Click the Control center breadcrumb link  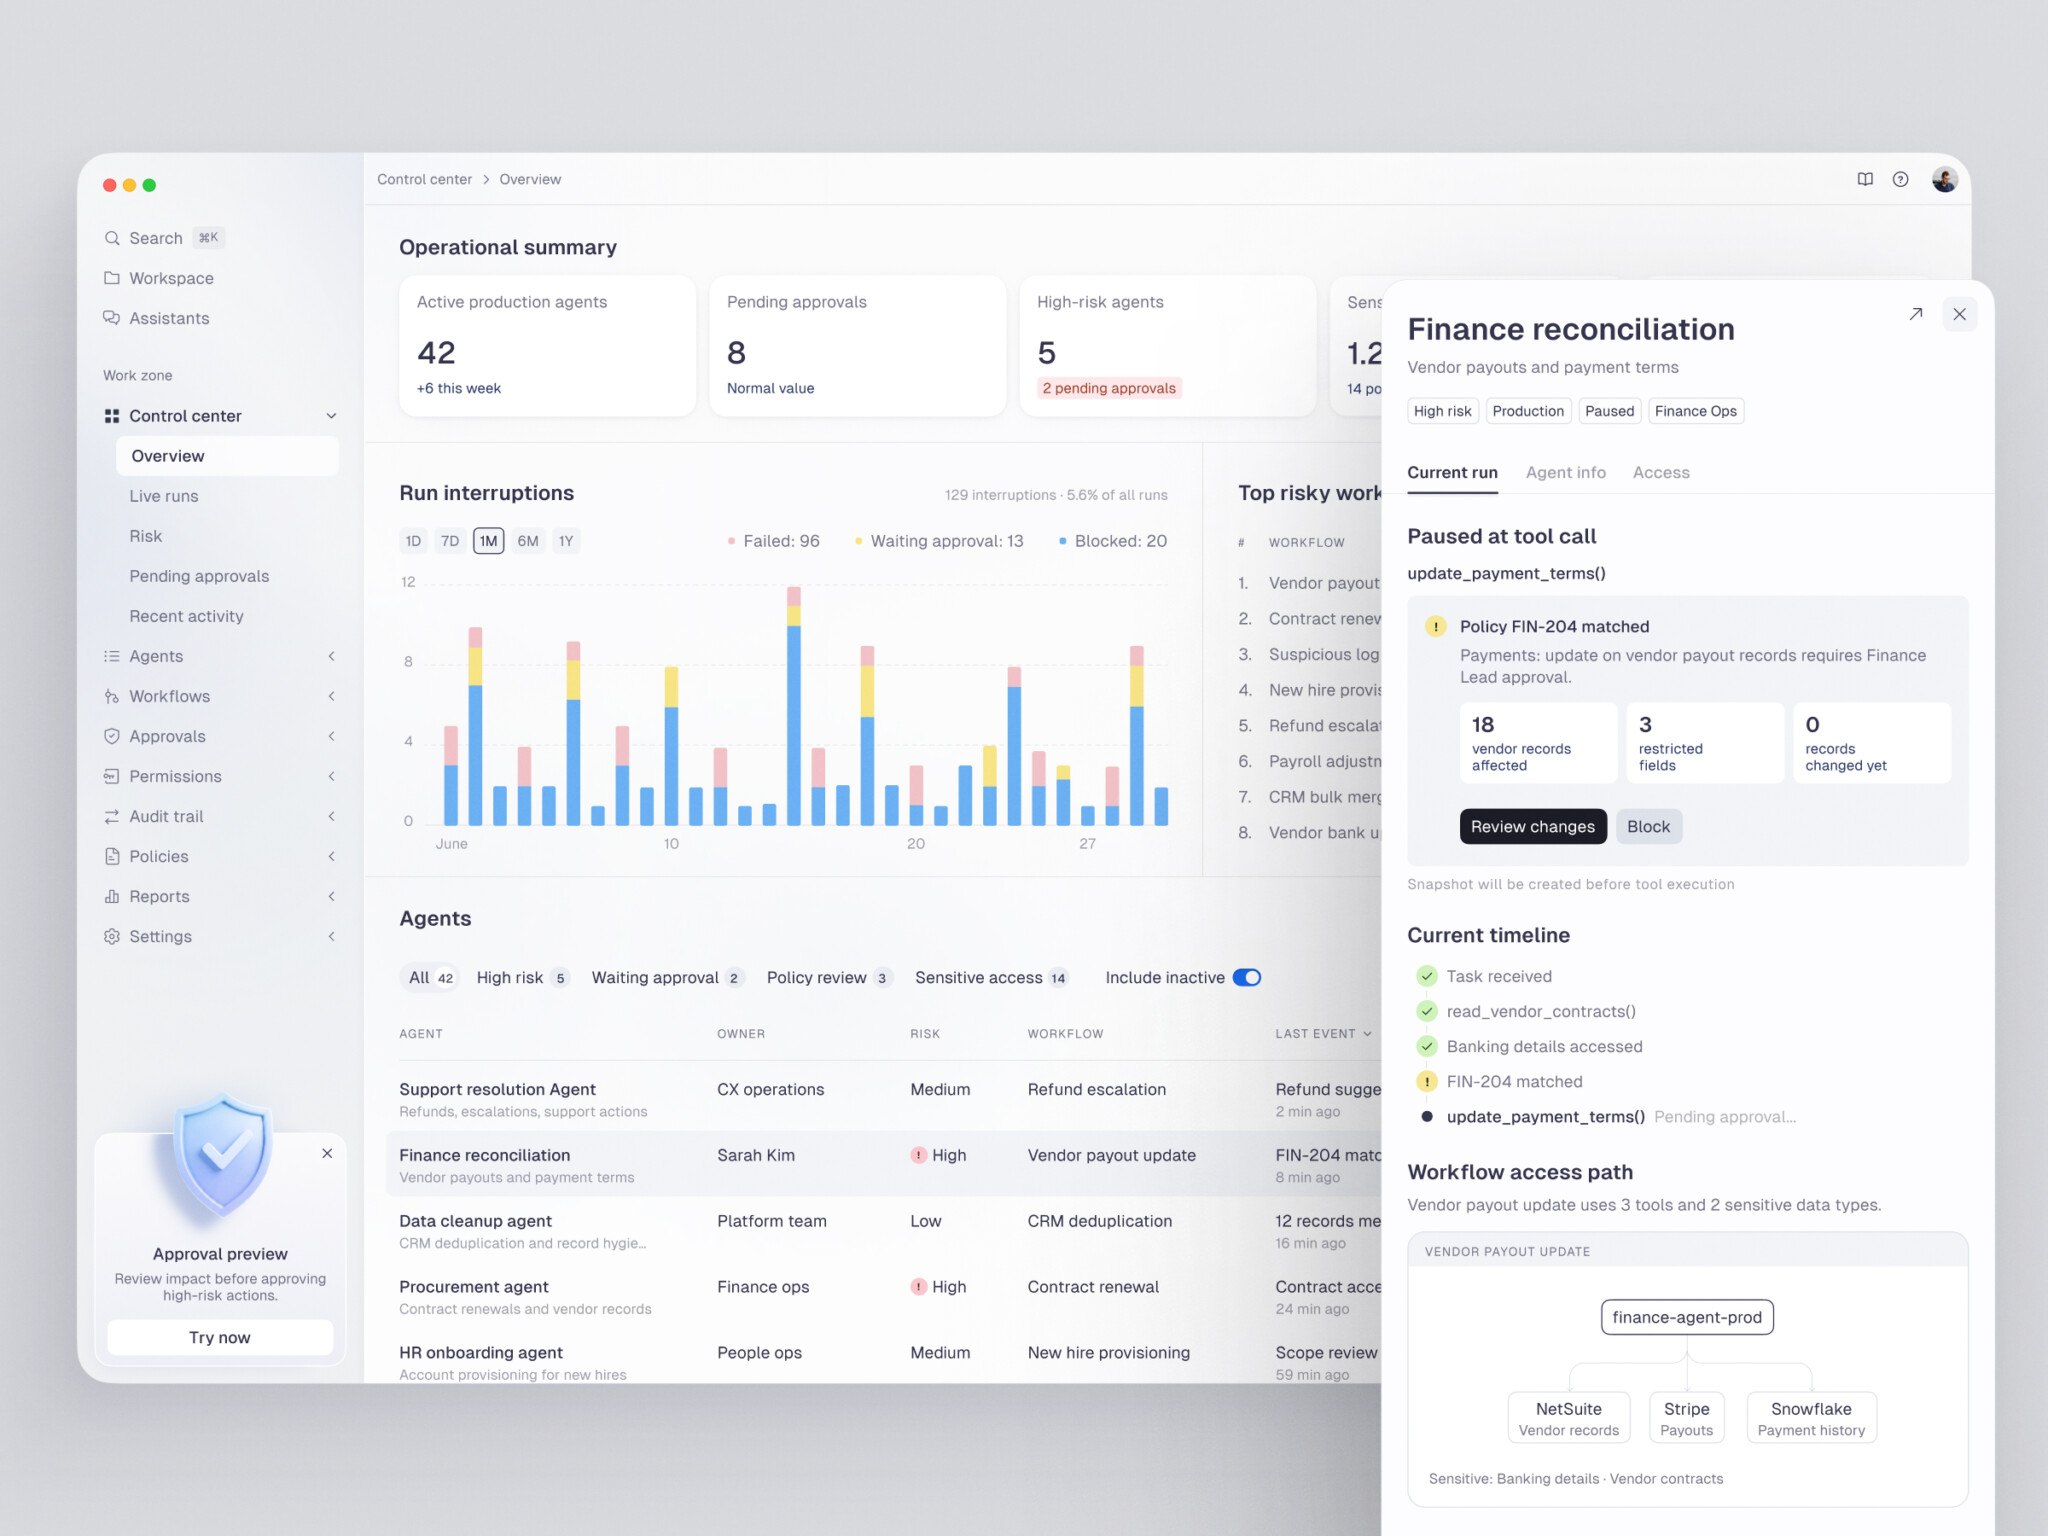point(424,179)
